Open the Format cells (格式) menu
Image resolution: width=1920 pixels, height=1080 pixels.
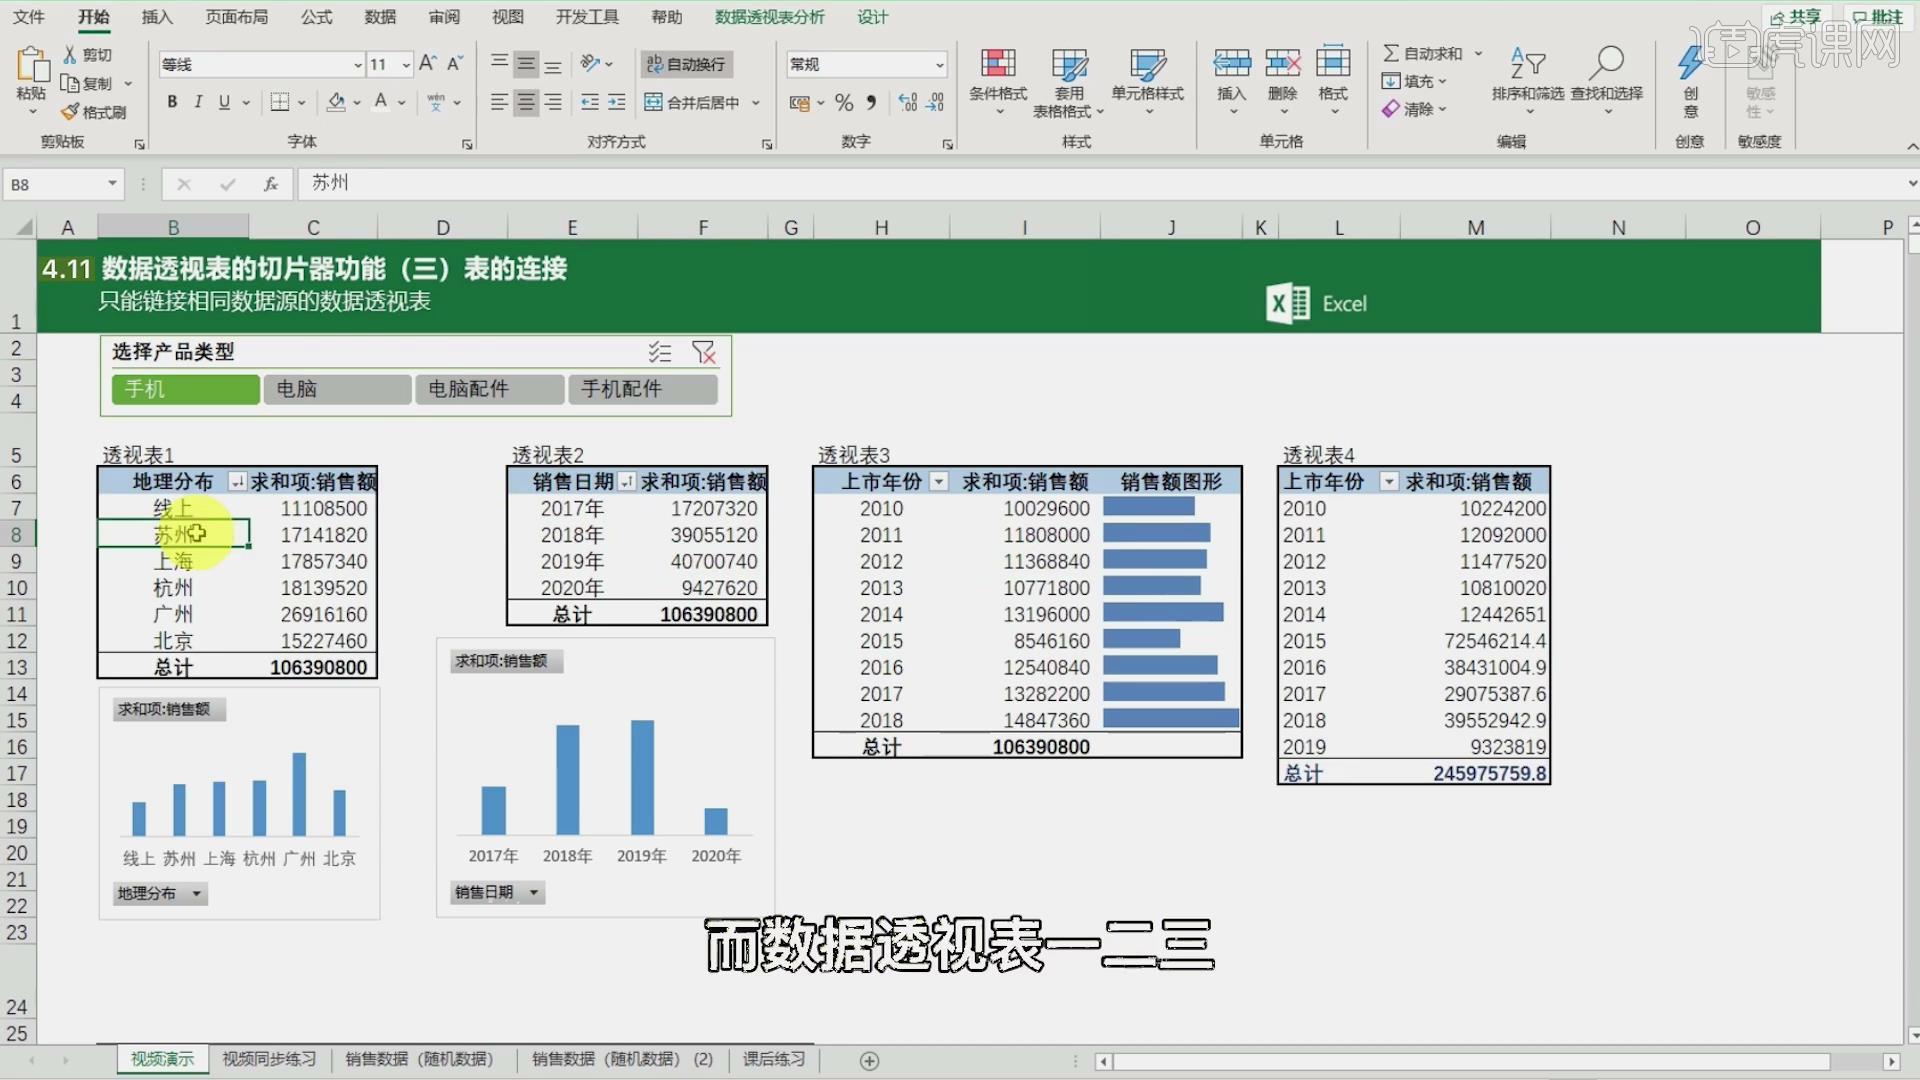click(1333, 78)
